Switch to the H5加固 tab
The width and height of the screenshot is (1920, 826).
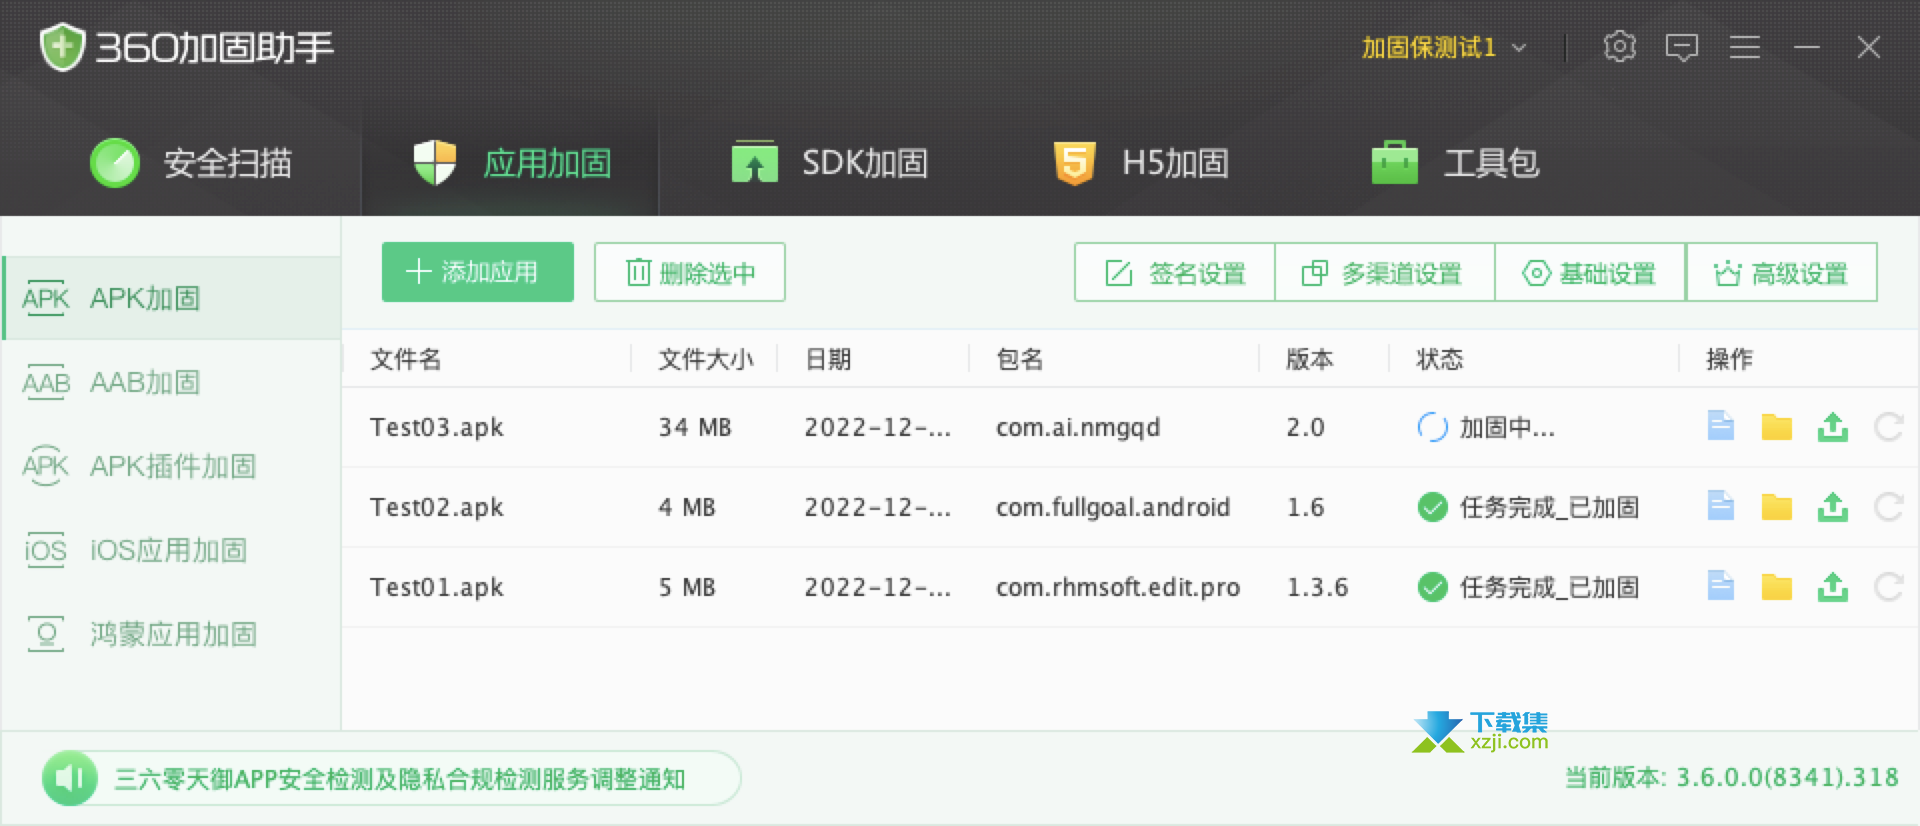point(1141,163)
